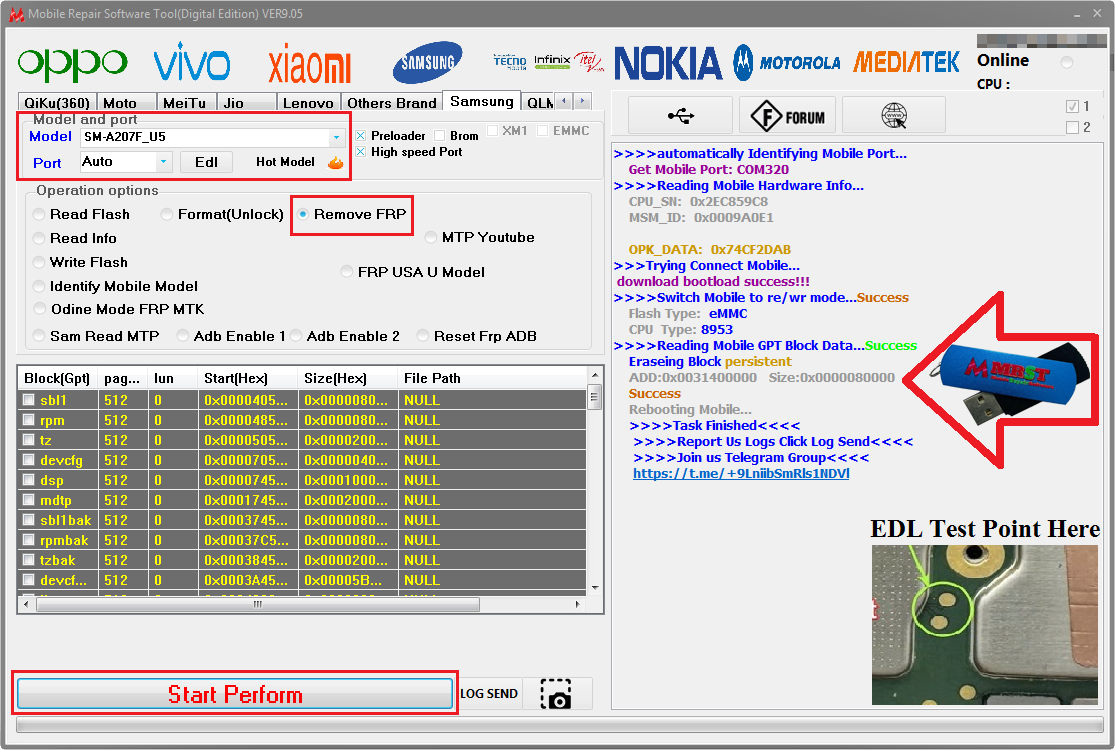Check the sbl1 partition checkbox

[29, 400]
